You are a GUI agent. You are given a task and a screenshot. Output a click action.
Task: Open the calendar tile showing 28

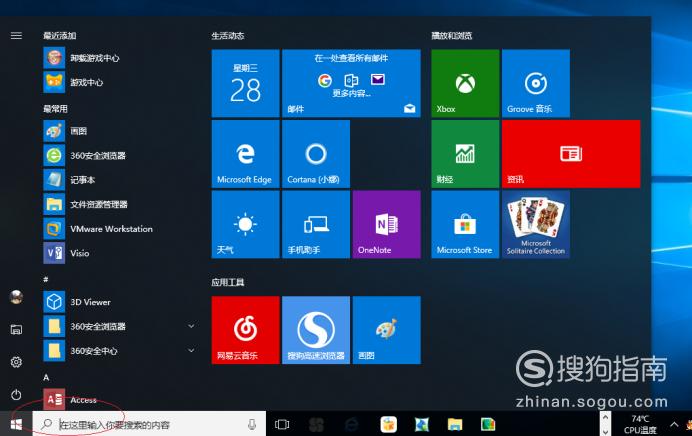(x=245, y=83)
